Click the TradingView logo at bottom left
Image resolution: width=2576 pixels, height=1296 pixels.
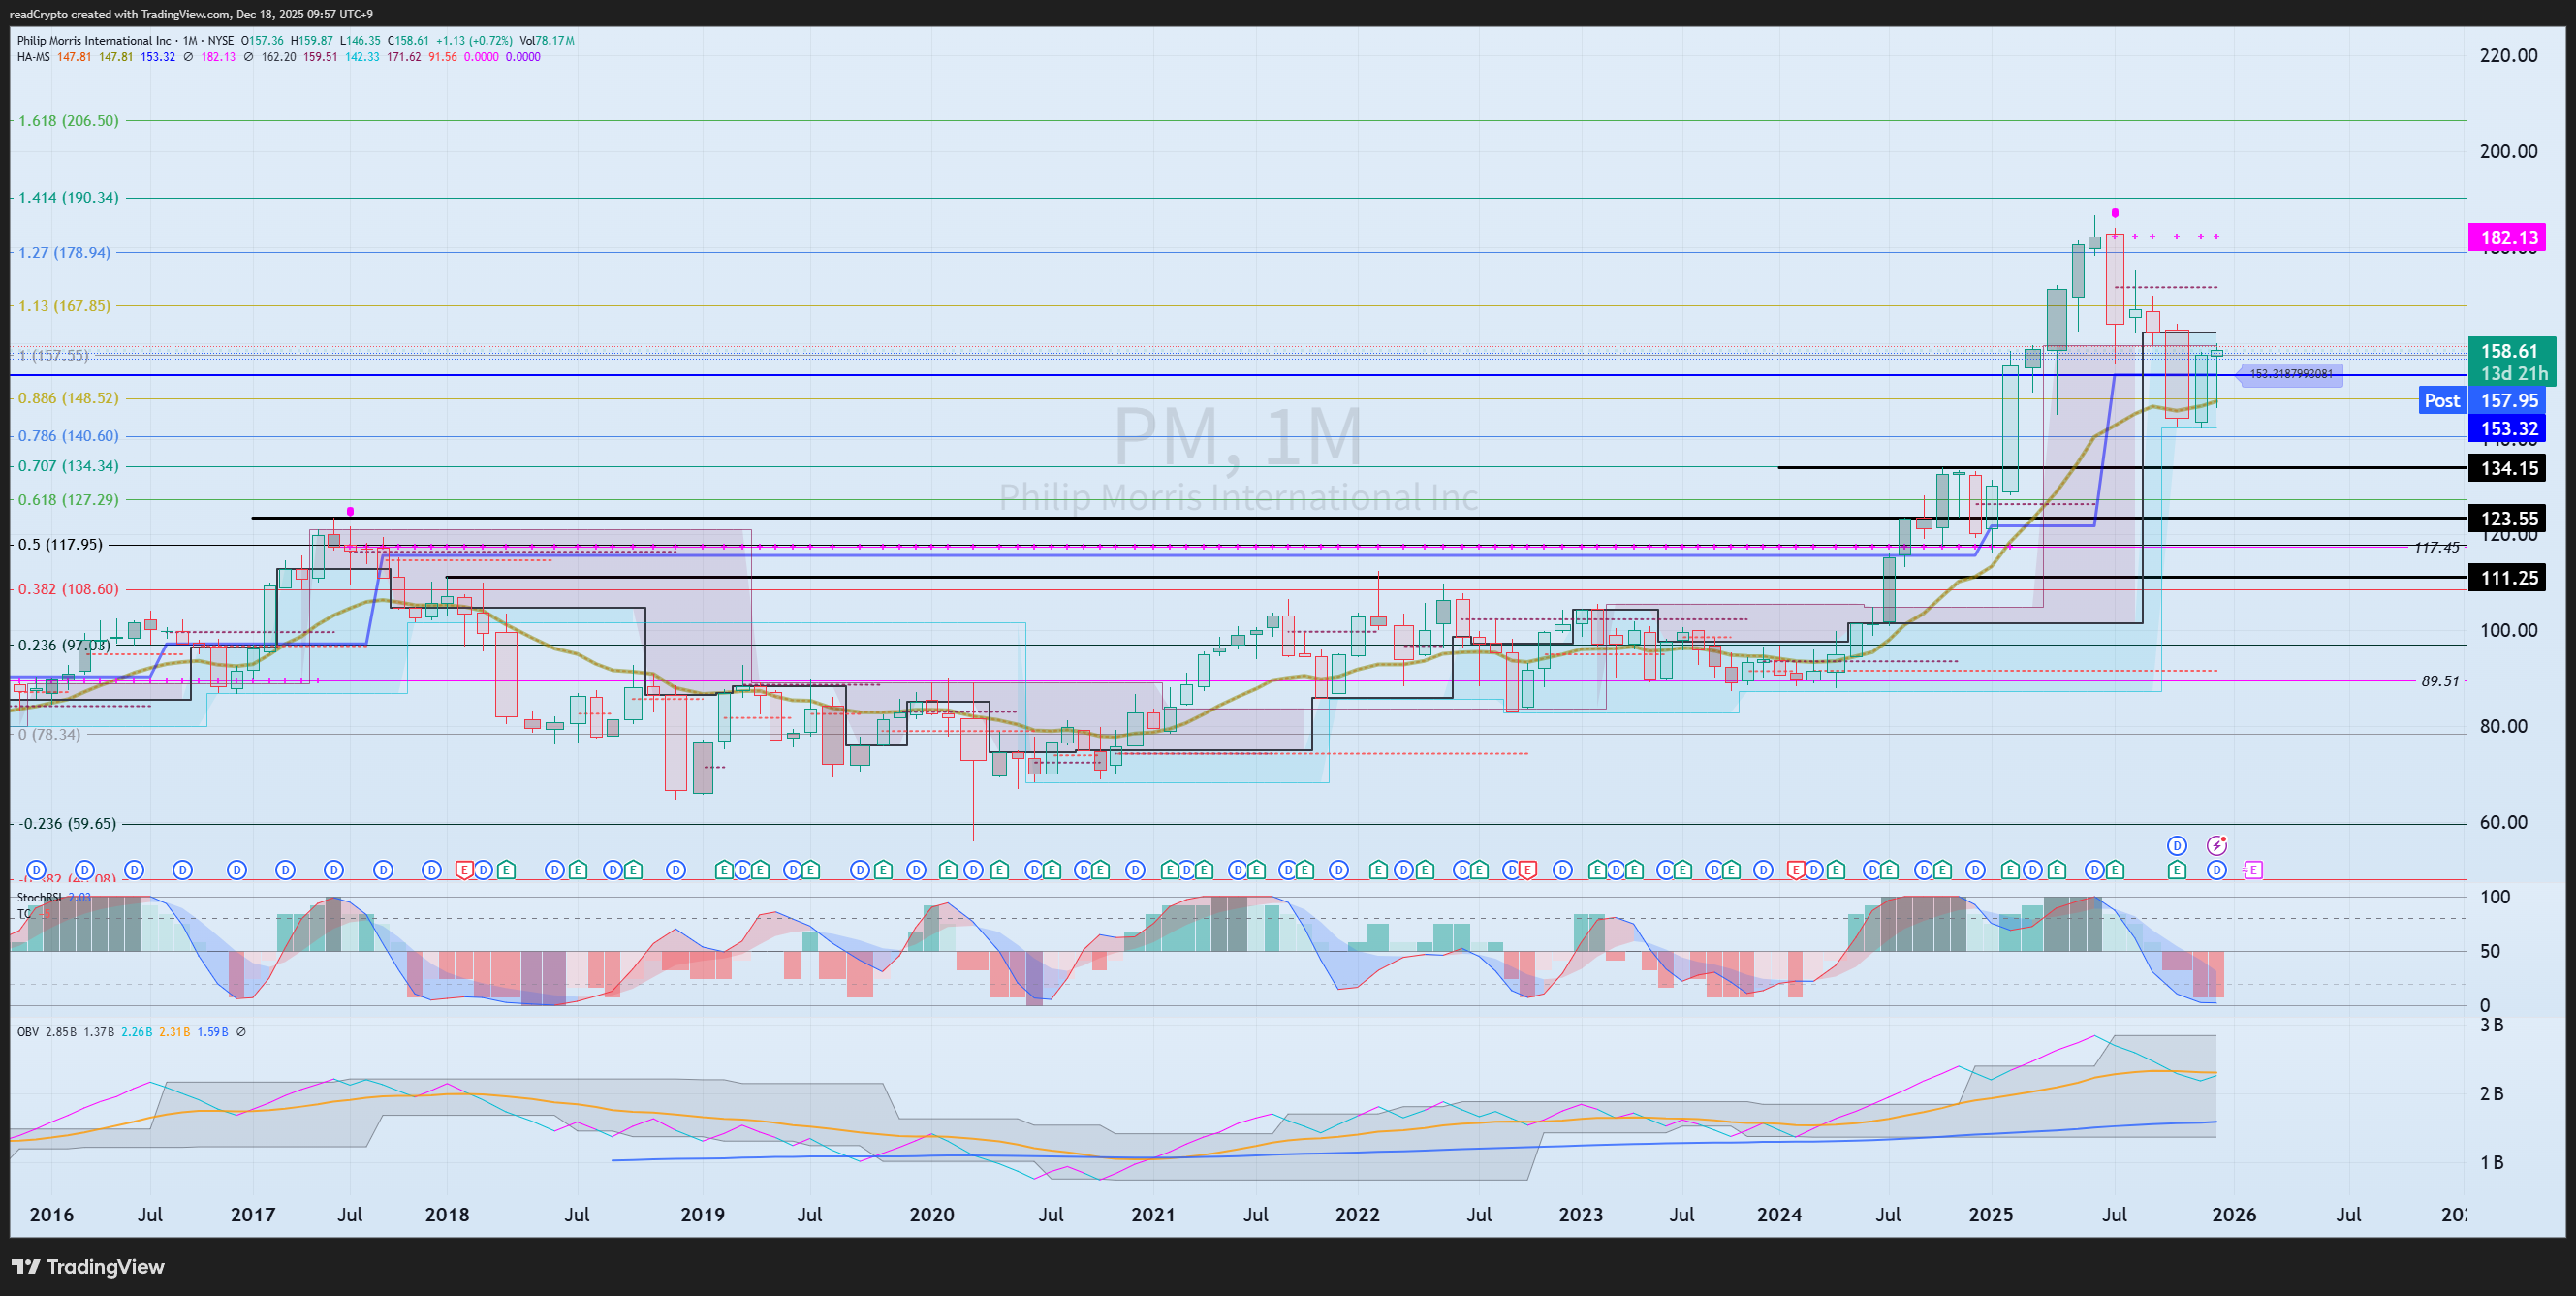[88, 1266]
